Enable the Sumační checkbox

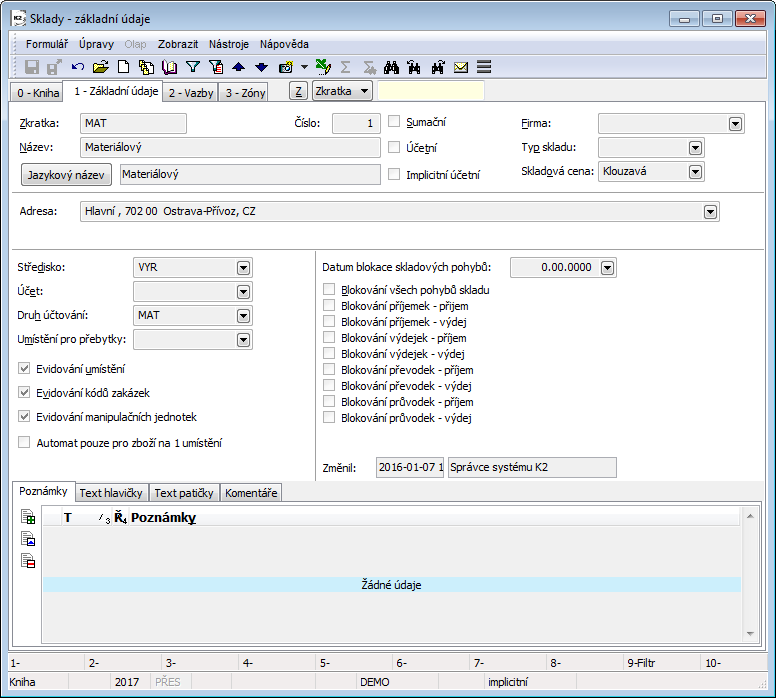coord(394,122)
